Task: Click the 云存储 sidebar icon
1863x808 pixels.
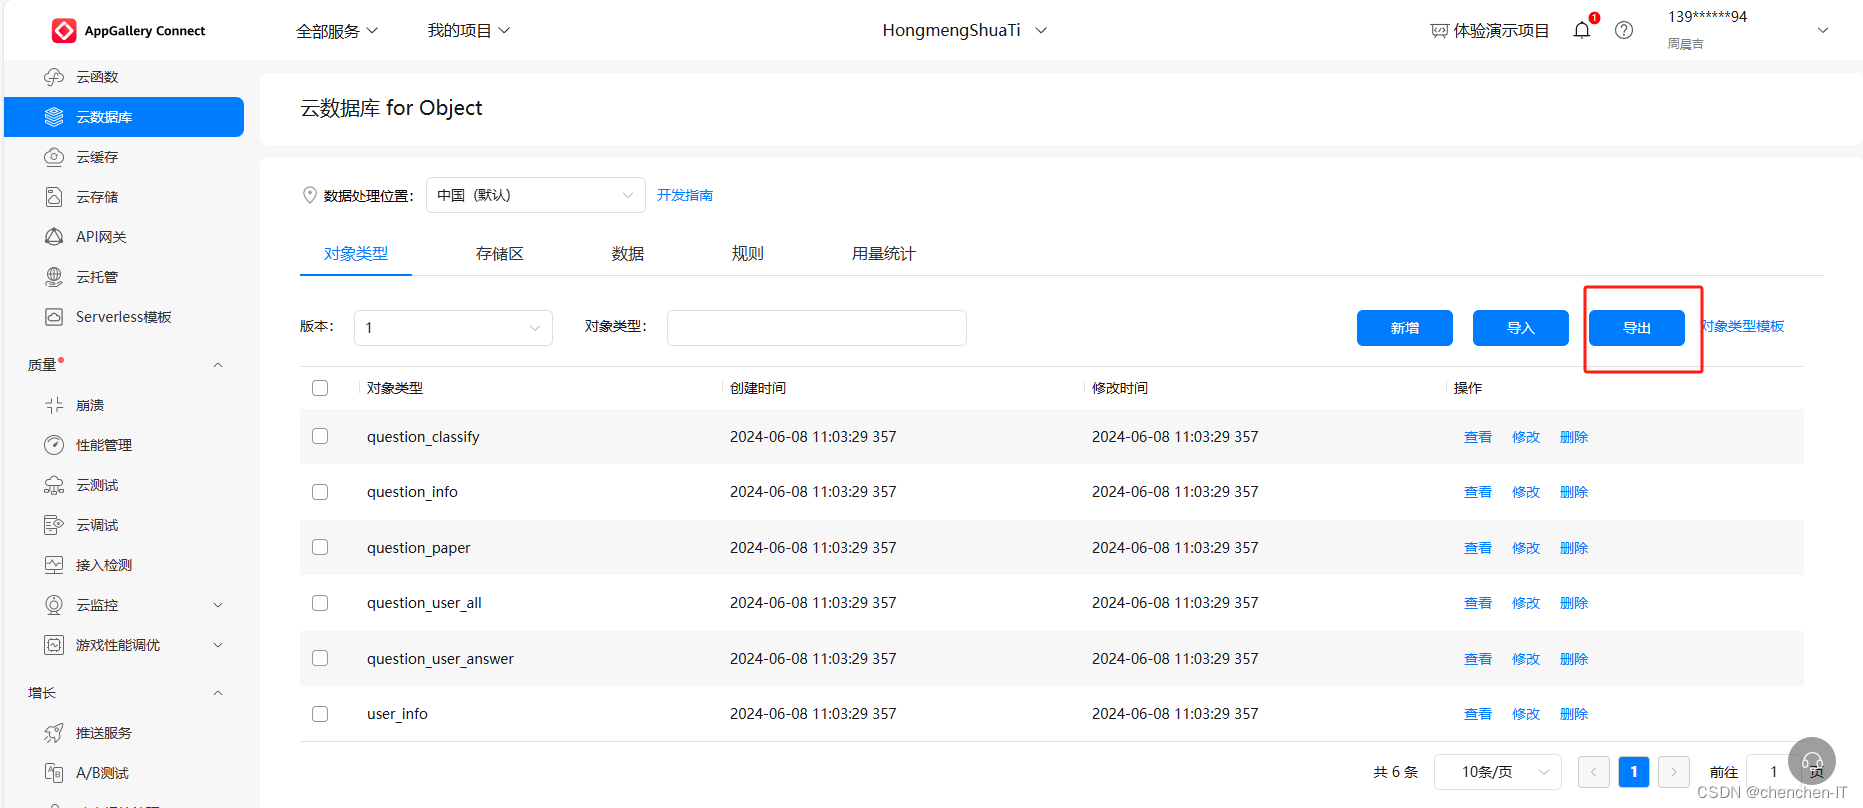Action: [x=54, y=197]
